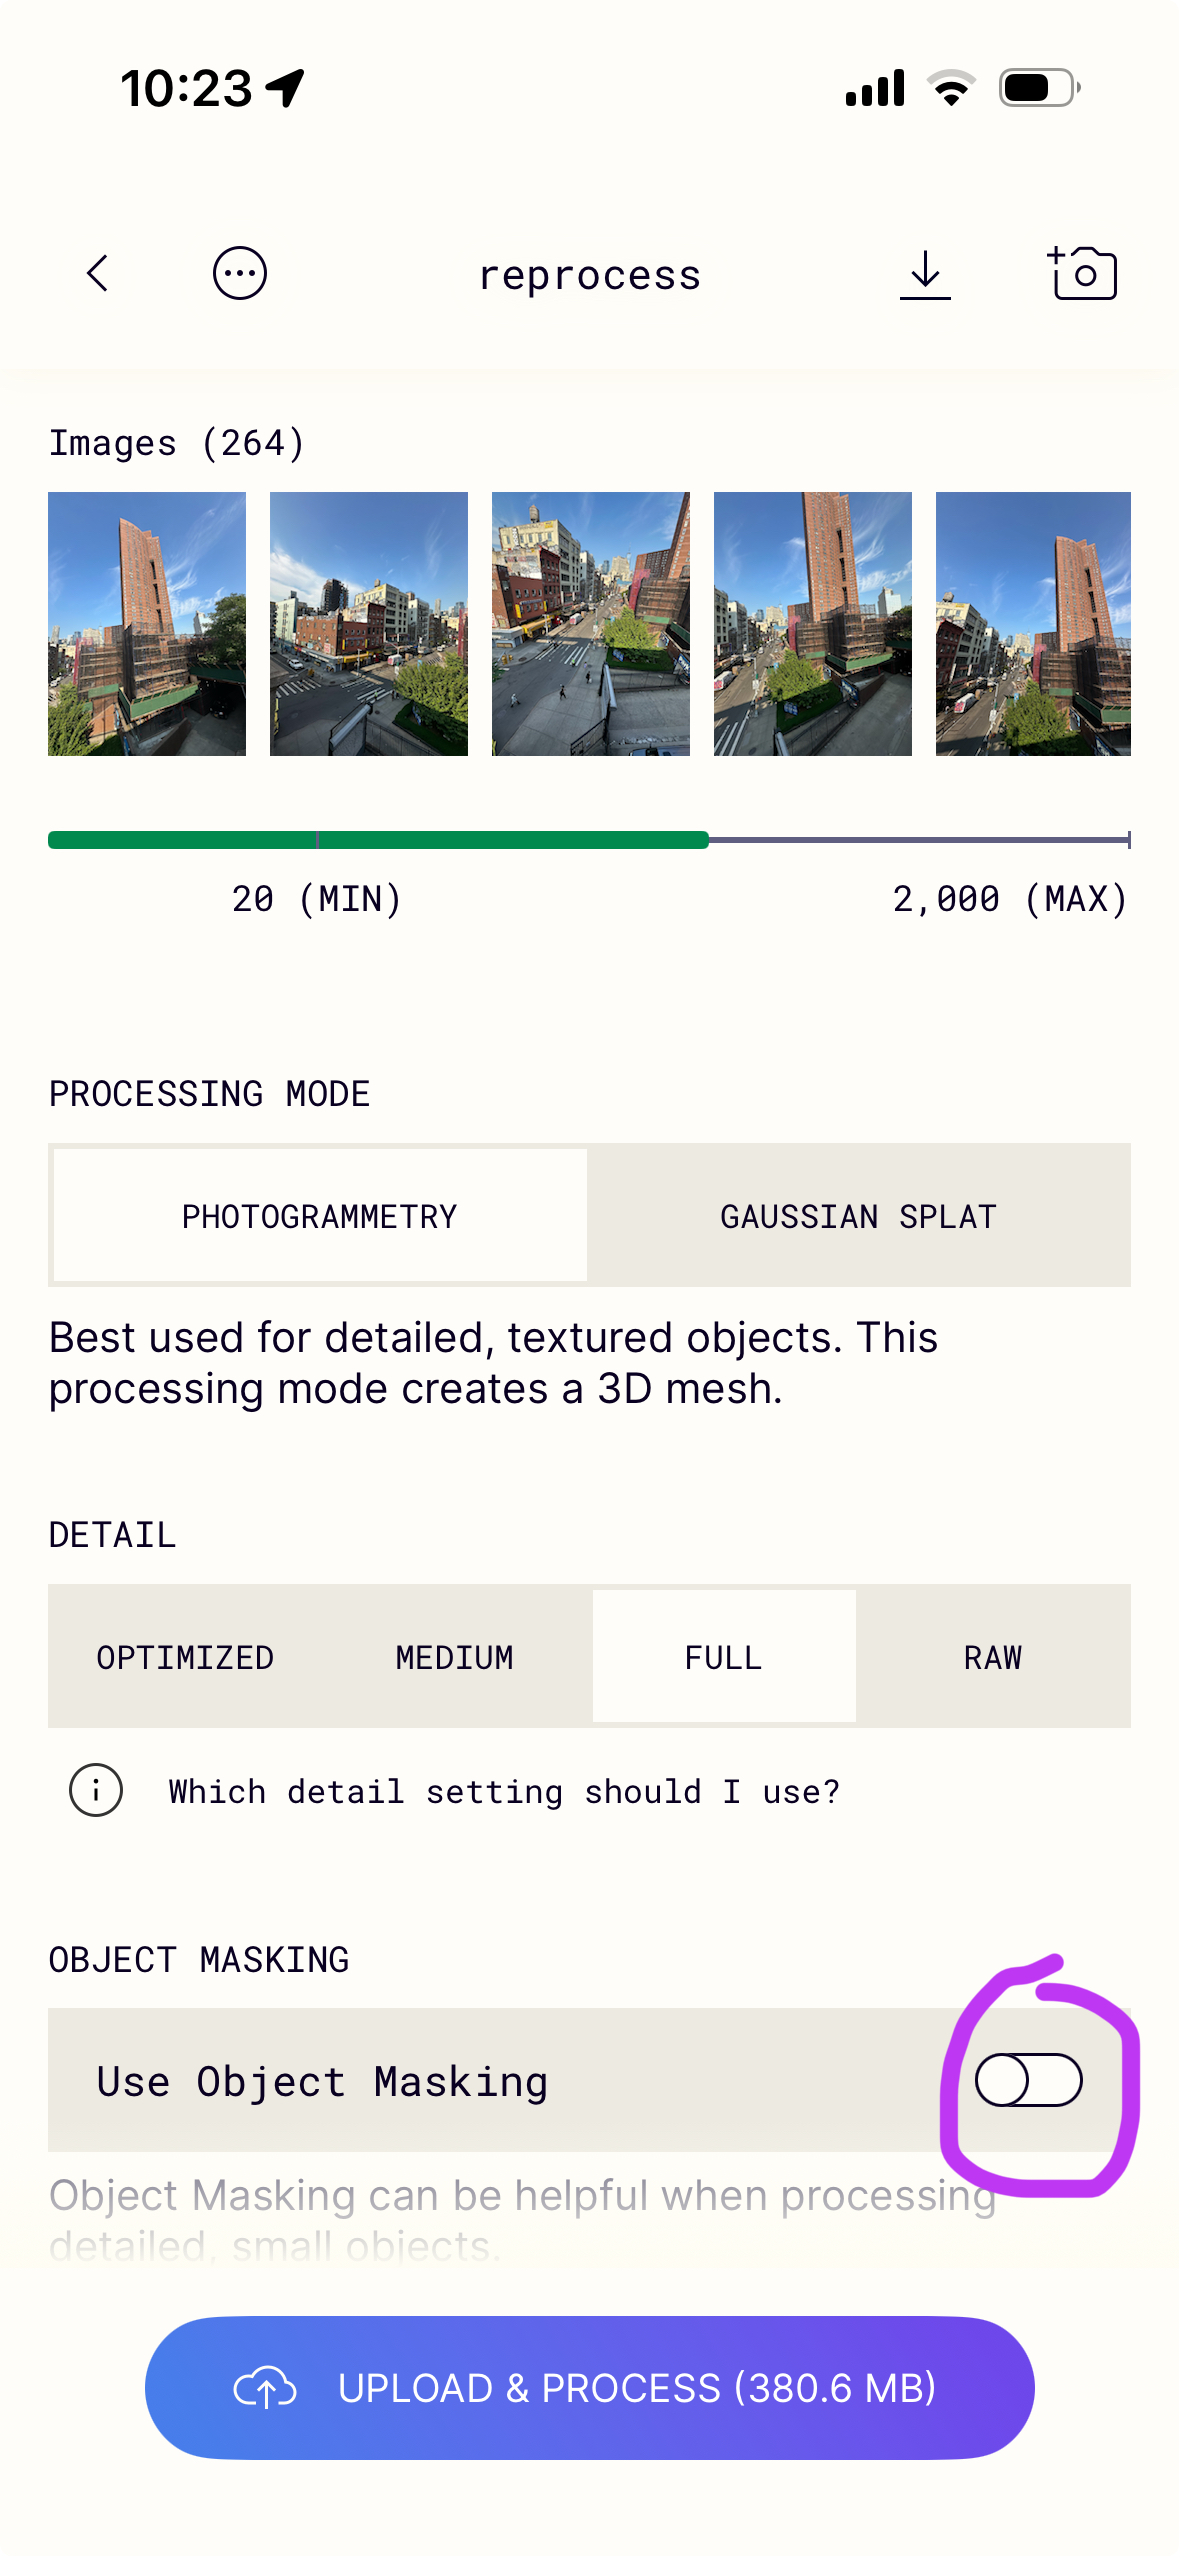
Task: Open "Which detail setting should I use?" link
Action: click(504, 1791)
